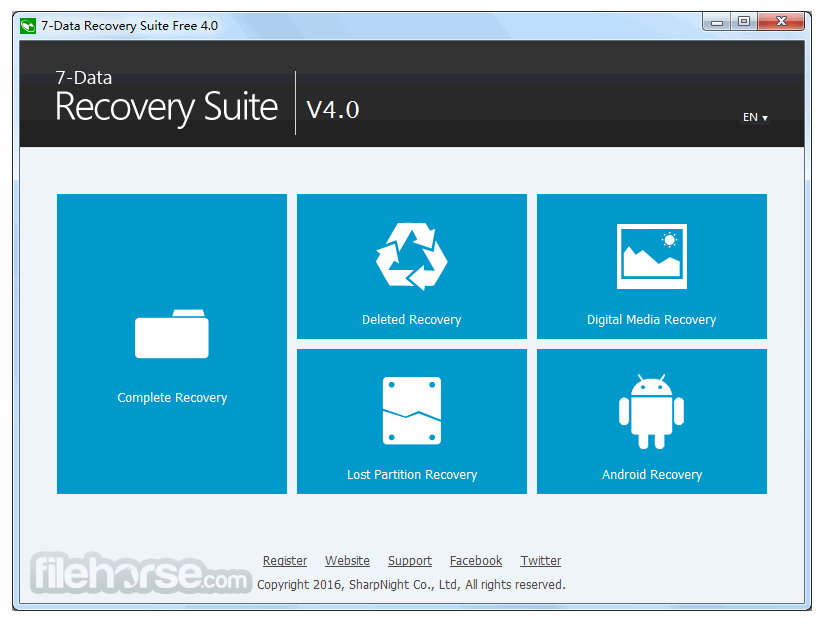Open the Support link

pyautogui.click(x=410, y=561)
